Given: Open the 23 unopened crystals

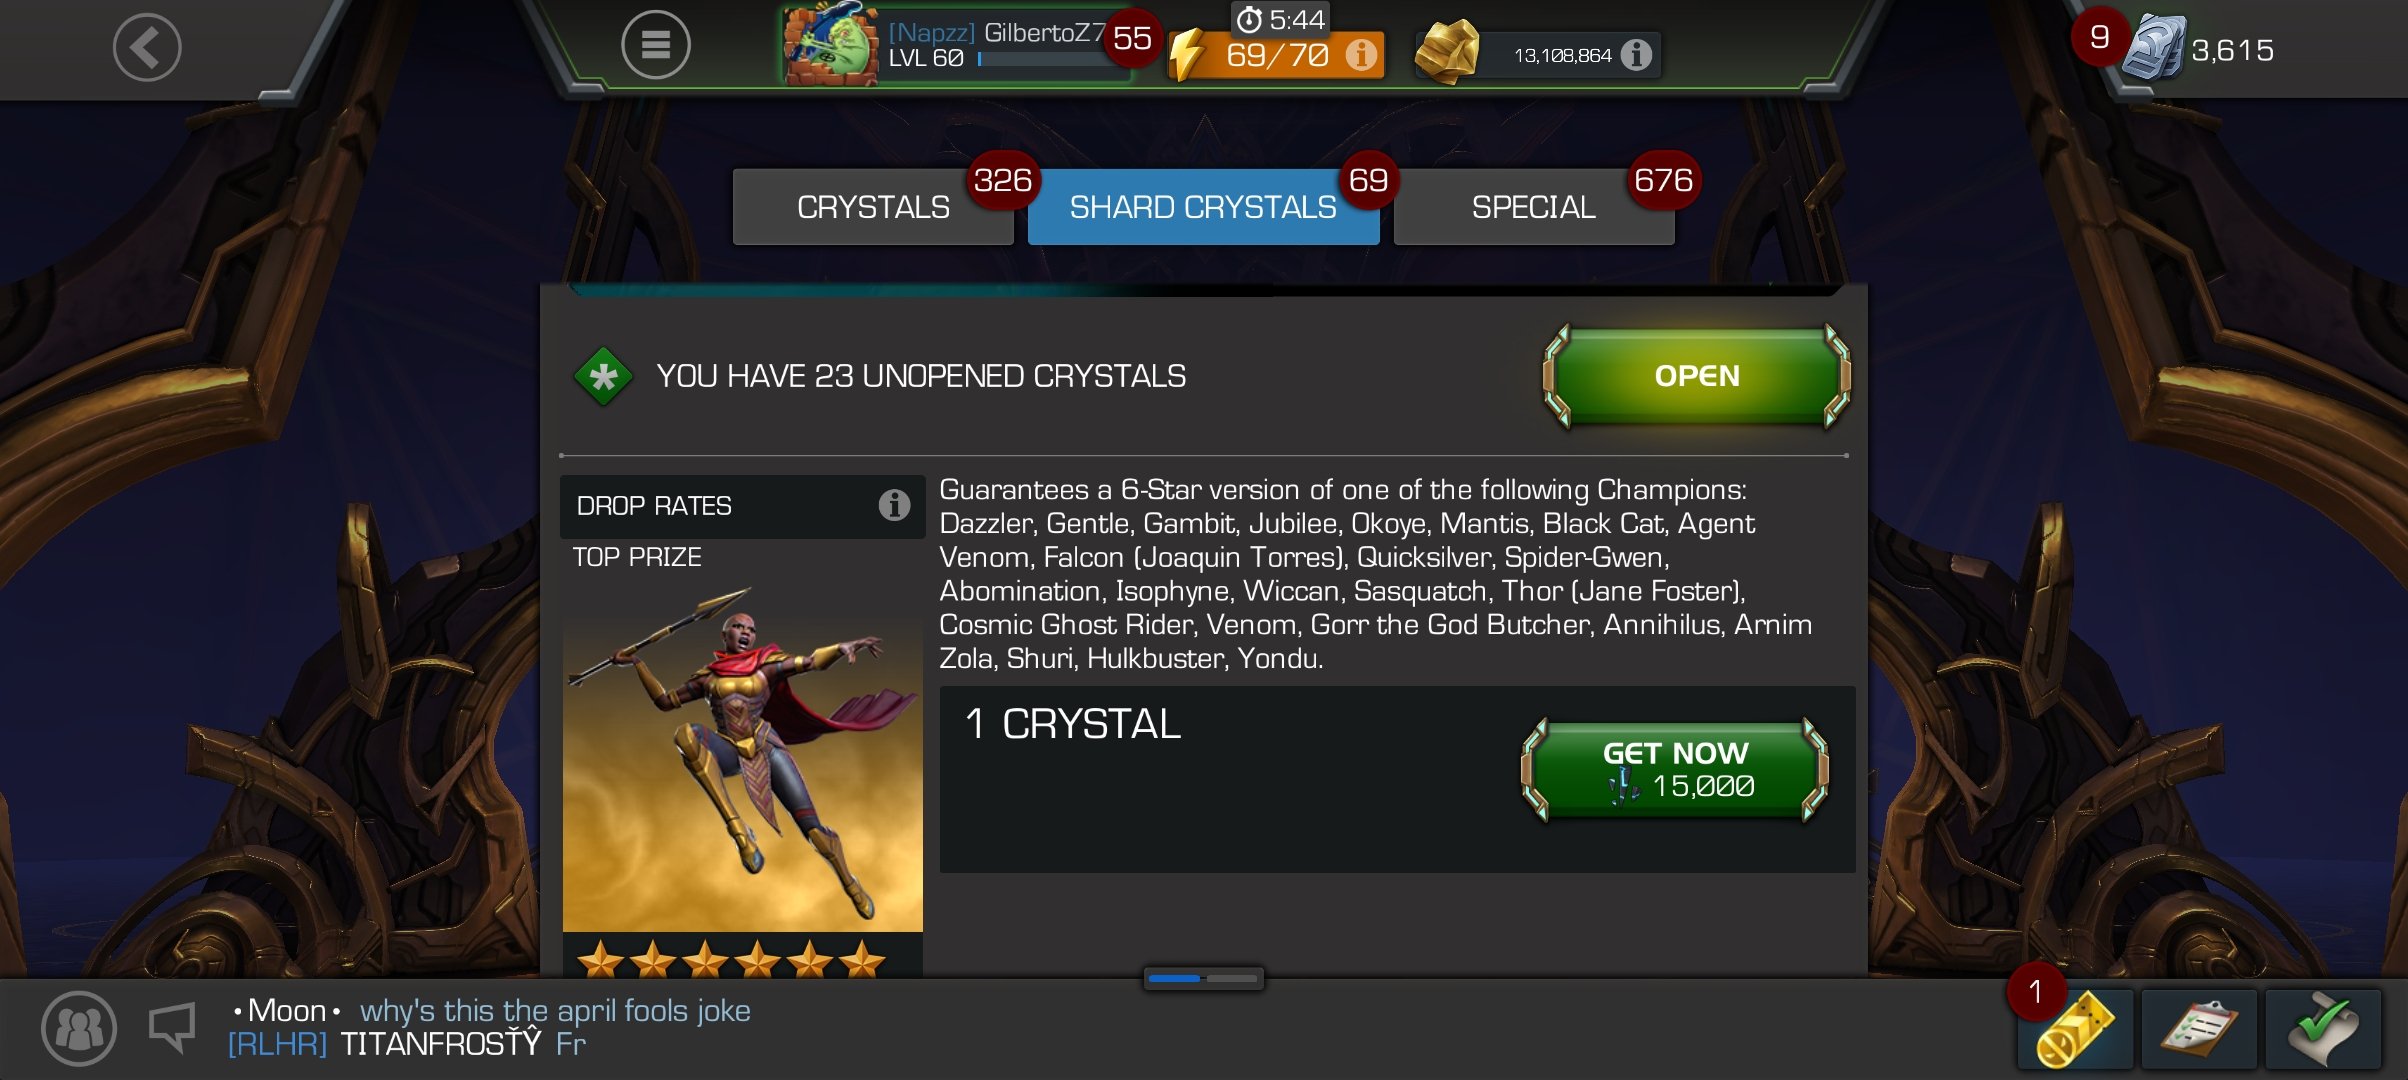Looking at the screenshot, I should (x=1697, y=376).
